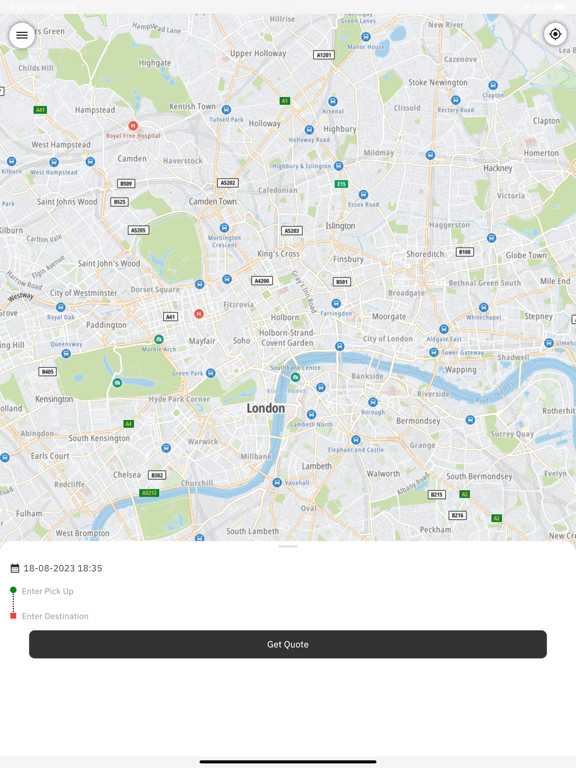The height and width of the screenshot is (768, 576).
Task: Tap the calendar icon beside the date
Action: (15, 568)
